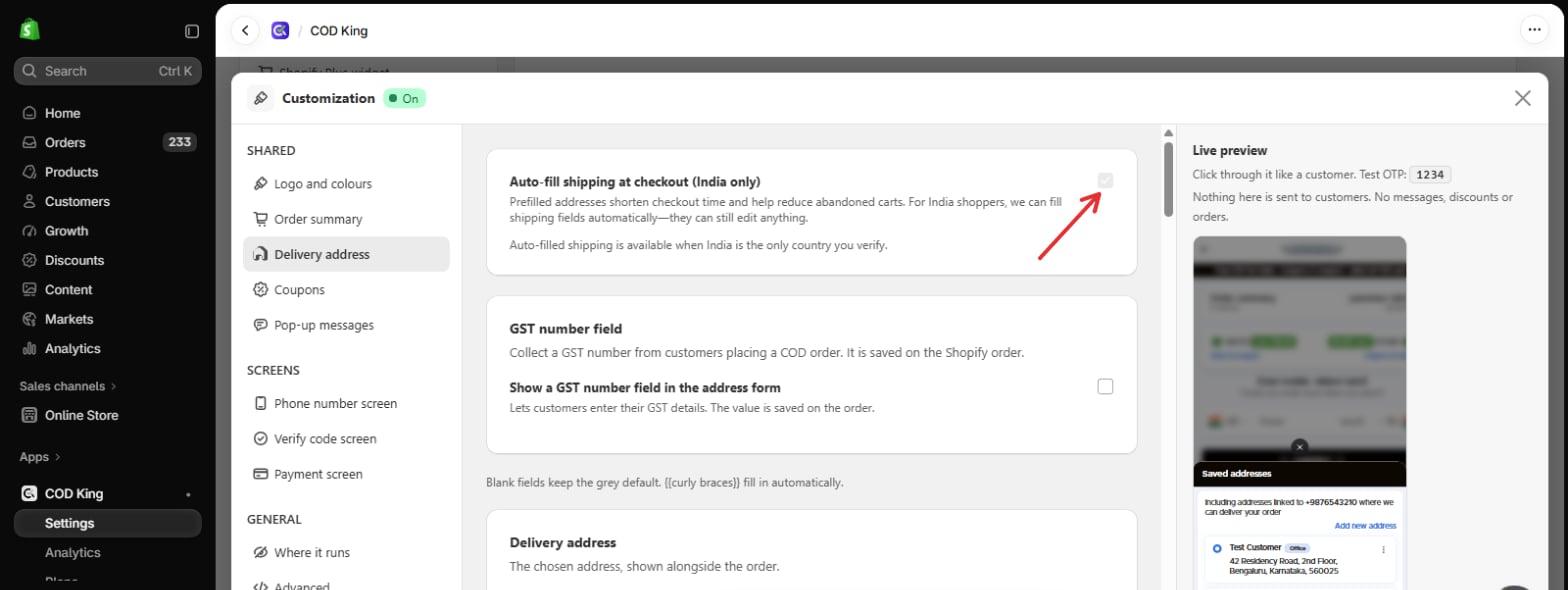Click the Office tag in preview

click(1297, 548)
